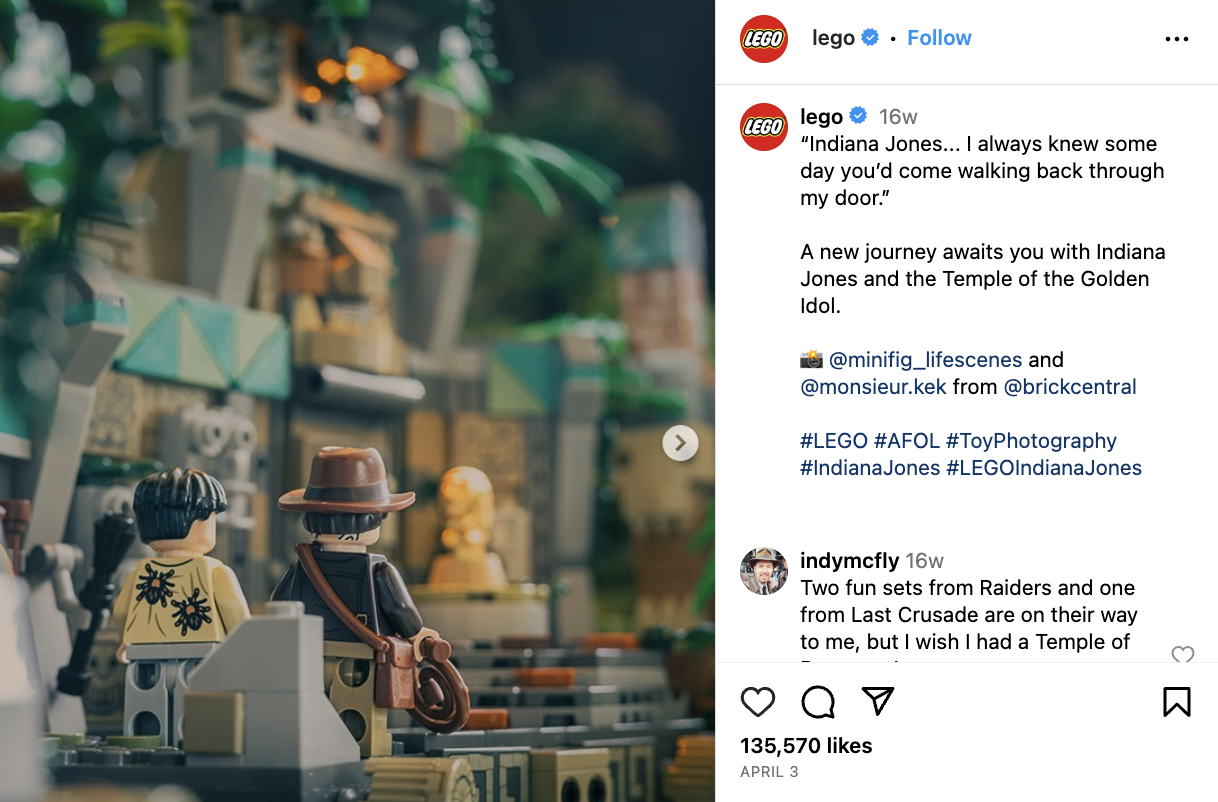
Task: Like the post with the heart icon
Action: pyautogui.click(x=758, y=702)
